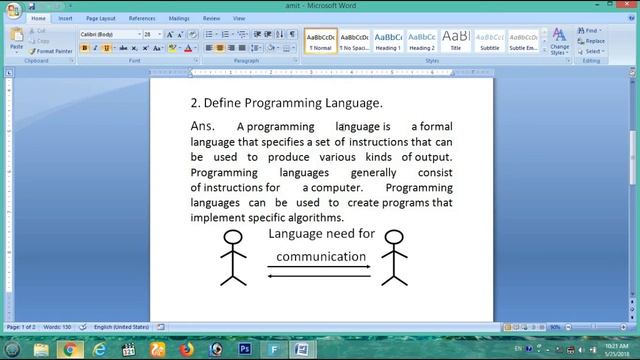Click the Format Painter tool
The width and height of the screenshot is (640, 360).
(51, 51)
